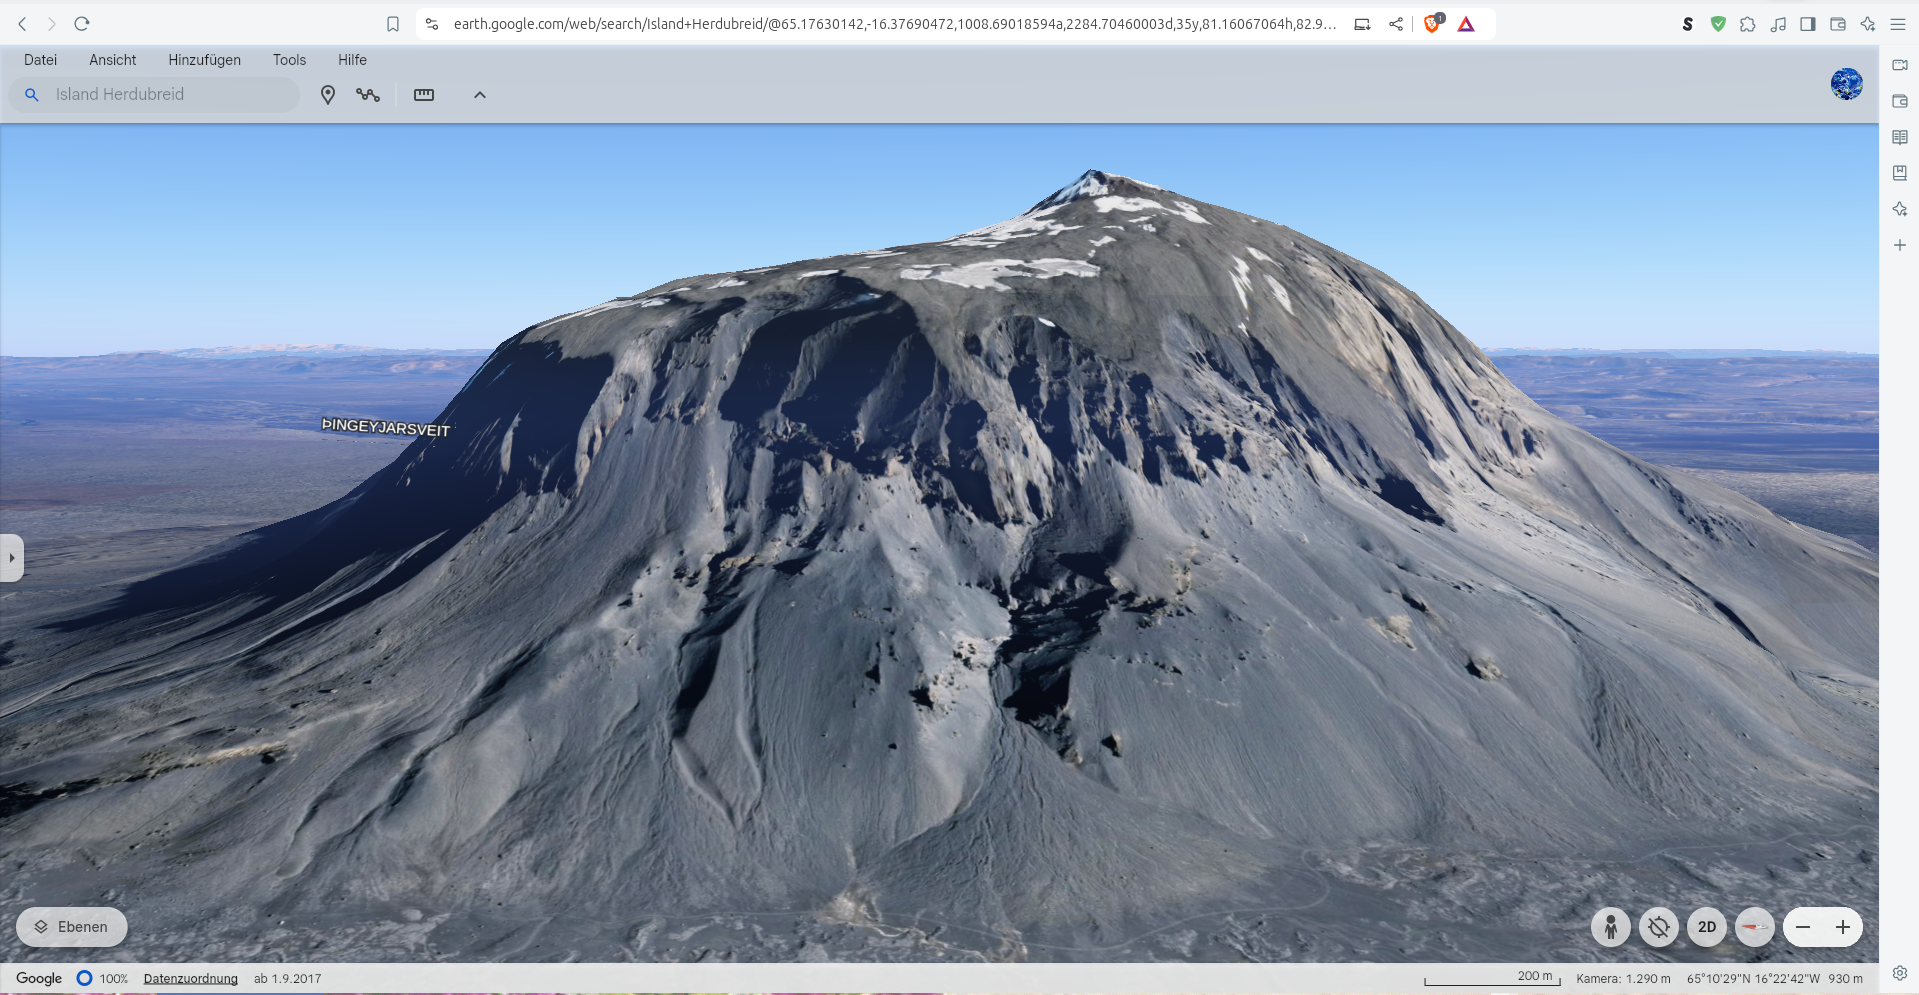This screenshot has height=995, width=1919.
Task: Bookmark this page in the address bar
Action: [x=393, y=24]
